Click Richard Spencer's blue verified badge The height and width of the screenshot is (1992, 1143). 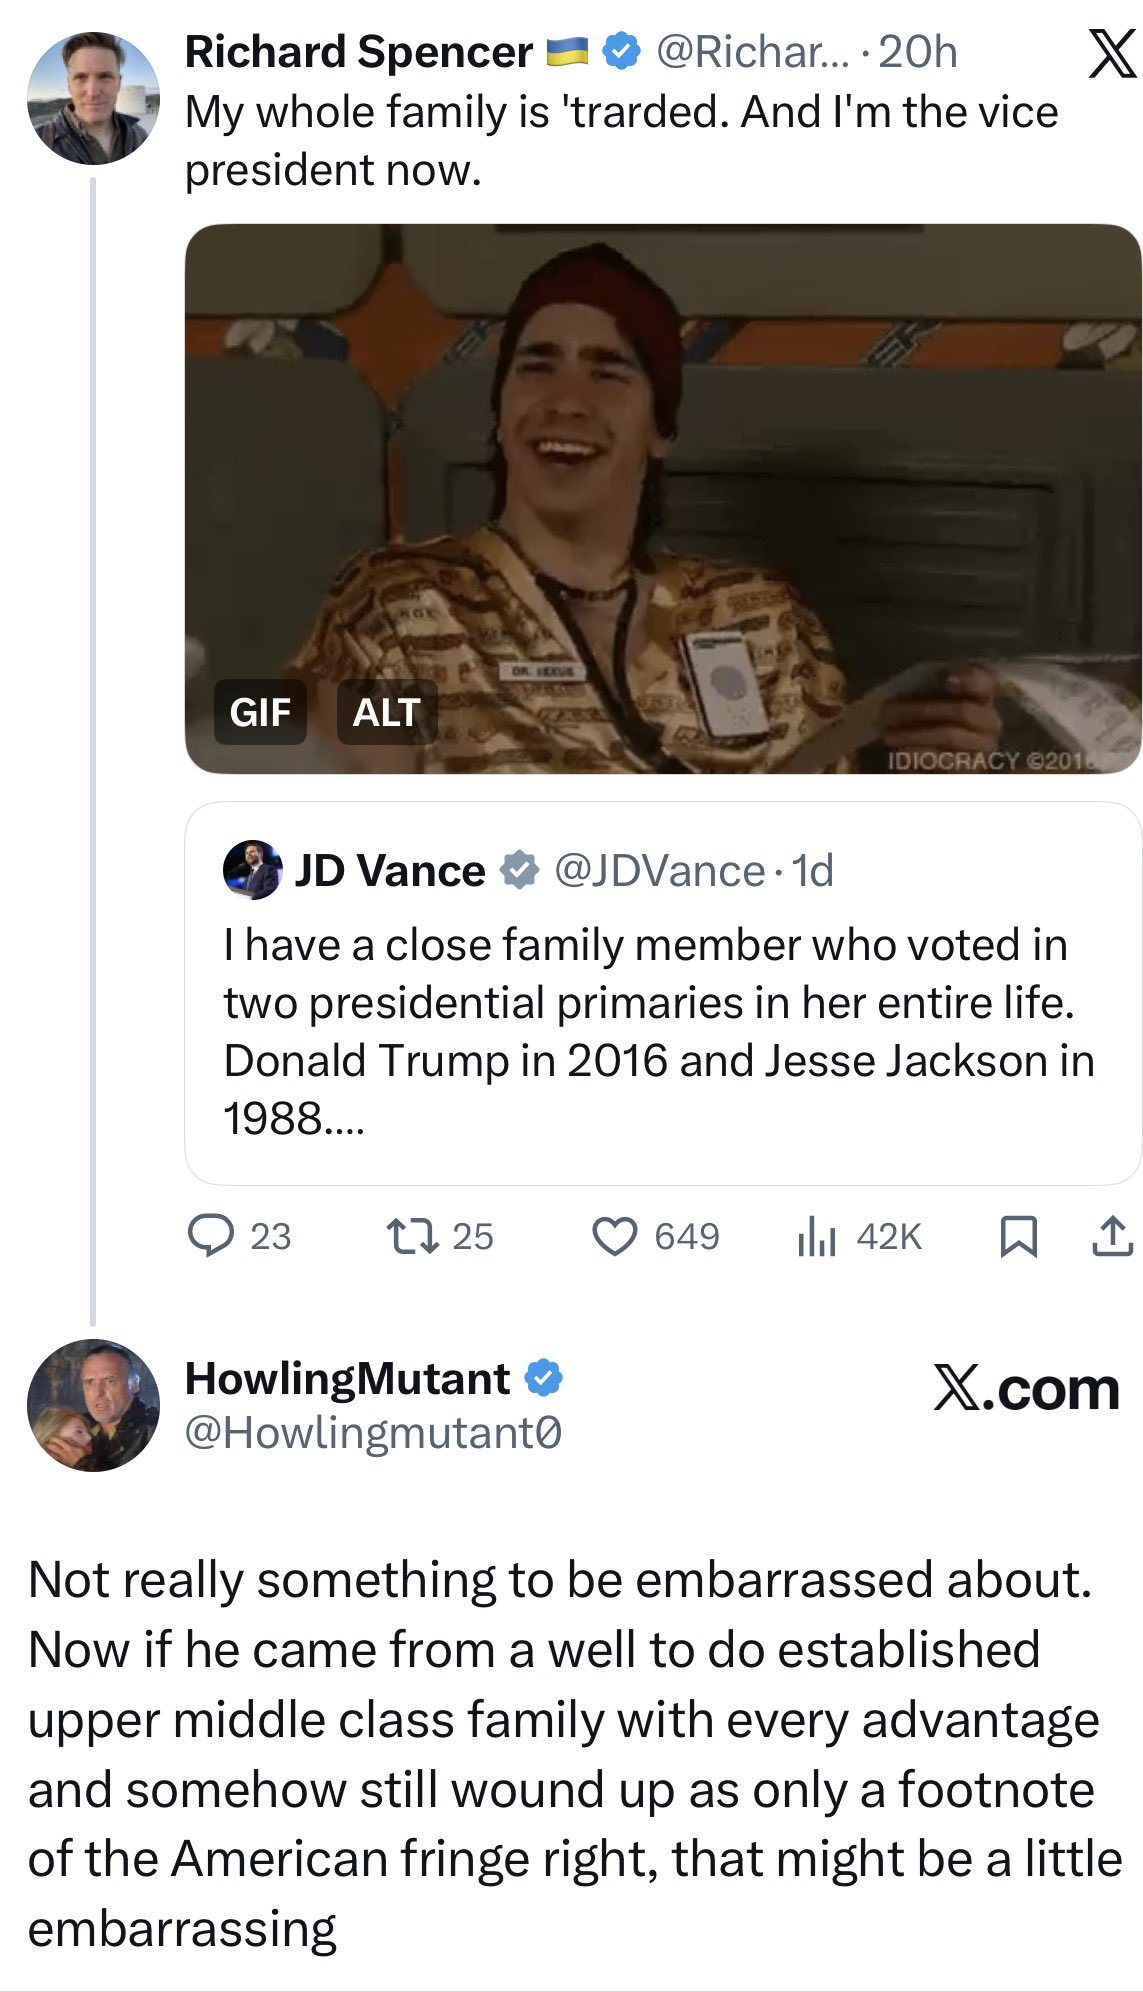623,52
